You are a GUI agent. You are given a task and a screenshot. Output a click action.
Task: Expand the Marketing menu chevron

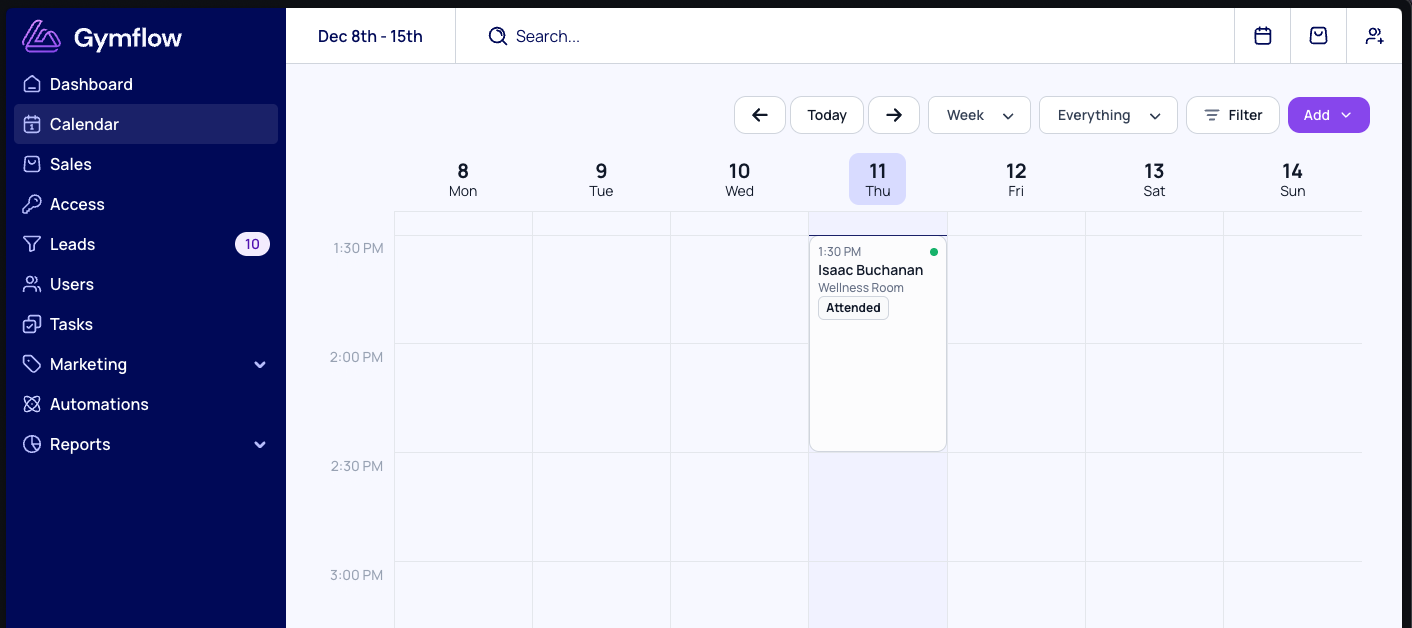pos(260,365)
